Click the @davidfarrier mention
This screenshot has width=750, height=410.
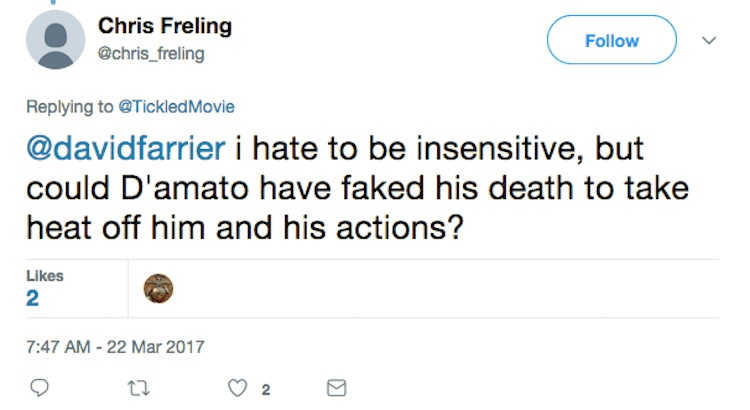127,148
